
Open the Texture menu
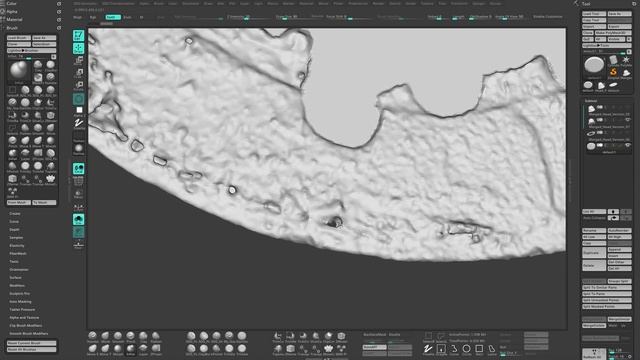pos(427,3)
